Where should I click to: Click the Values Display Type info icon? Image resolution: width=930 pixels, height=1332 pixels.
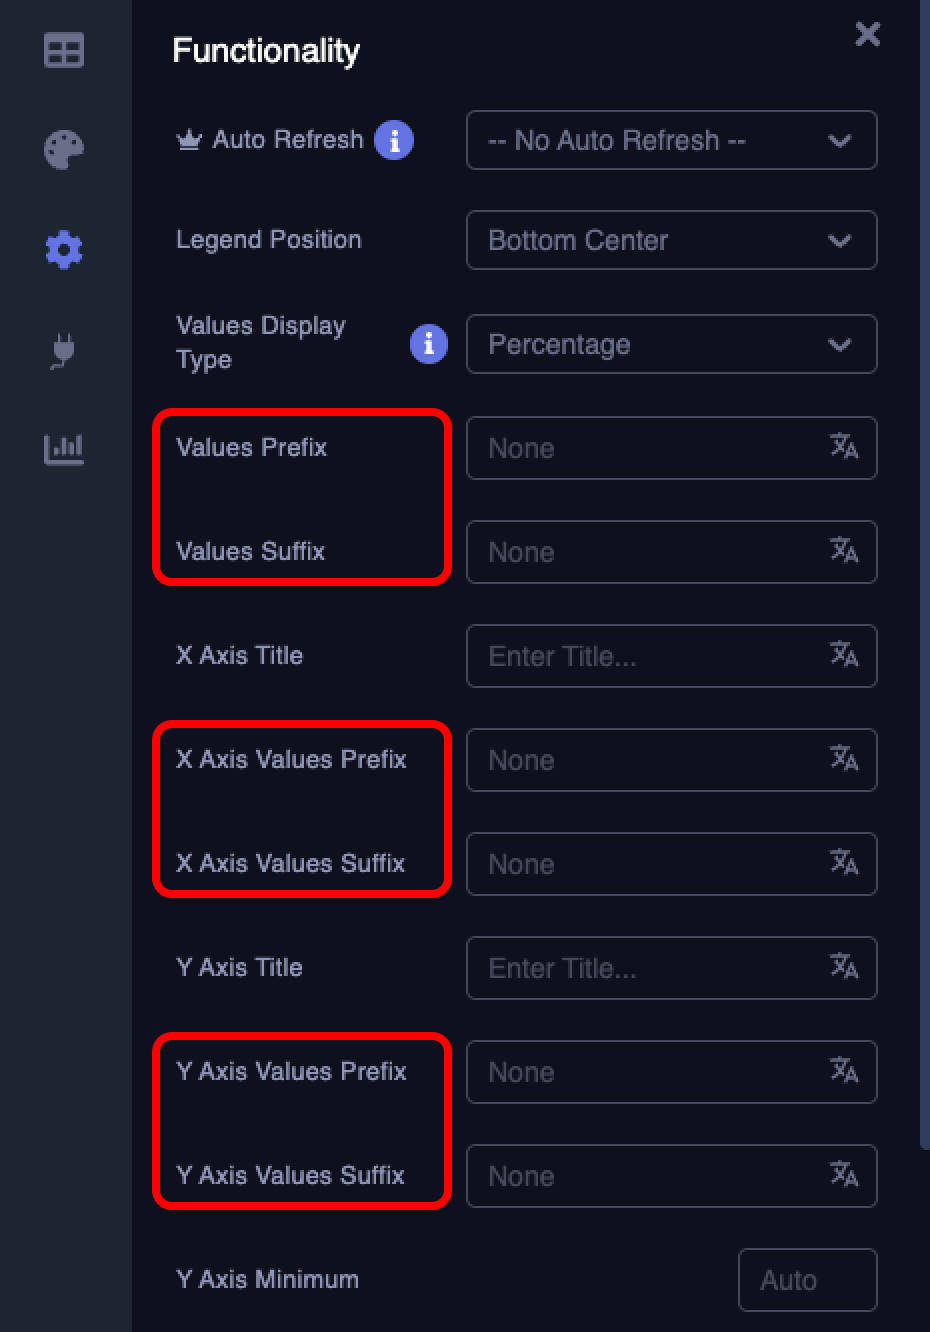point(429,344)
